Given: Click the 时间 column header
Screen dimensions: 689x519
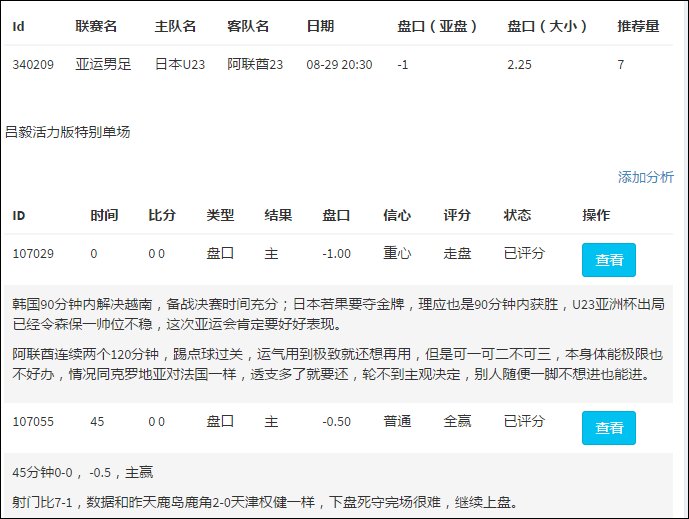Looking at the screenshot, I should click(x=104, y=215).
